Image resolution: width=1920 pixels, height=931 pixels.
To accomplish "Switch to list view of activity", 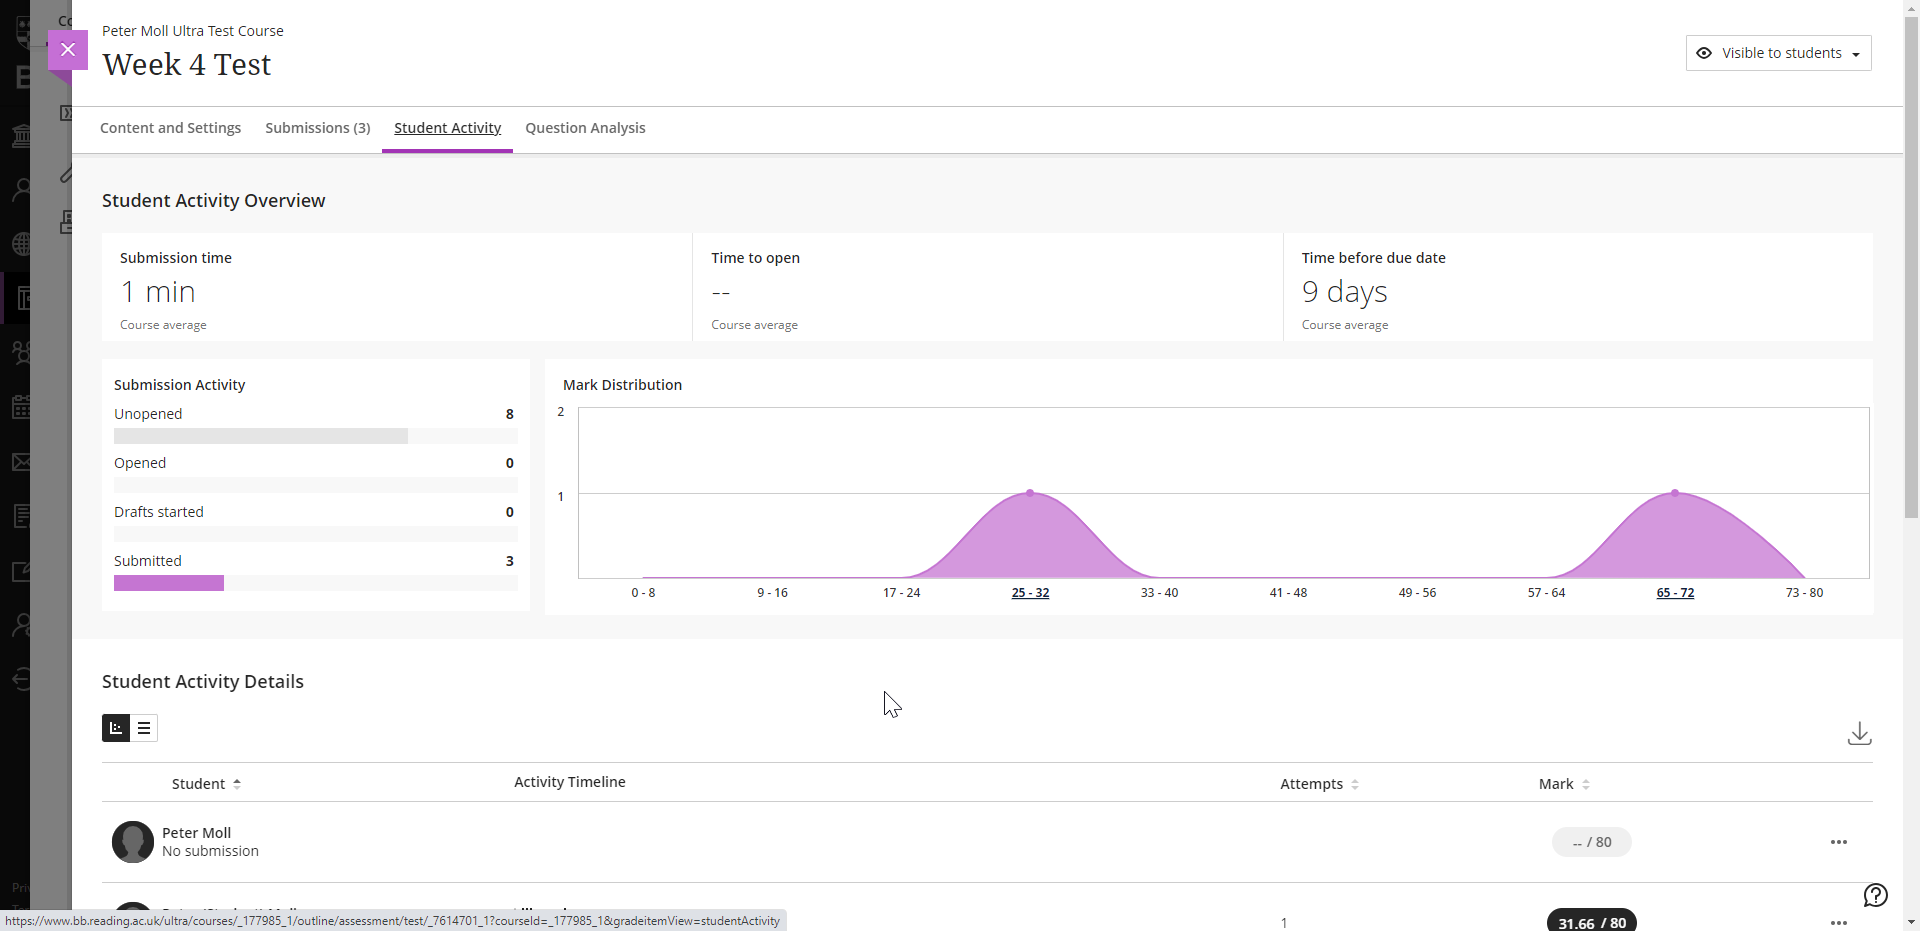I will pos(144,728).
